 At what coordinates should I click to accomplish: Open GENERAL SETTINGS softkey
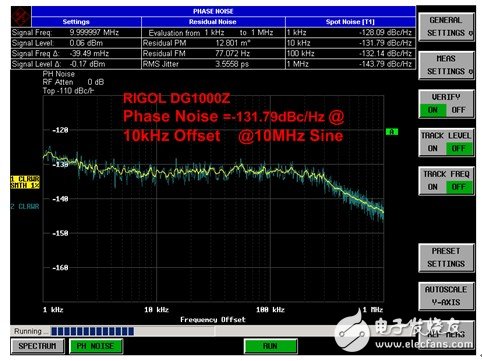pyautogui.click(x=446, y=27)
